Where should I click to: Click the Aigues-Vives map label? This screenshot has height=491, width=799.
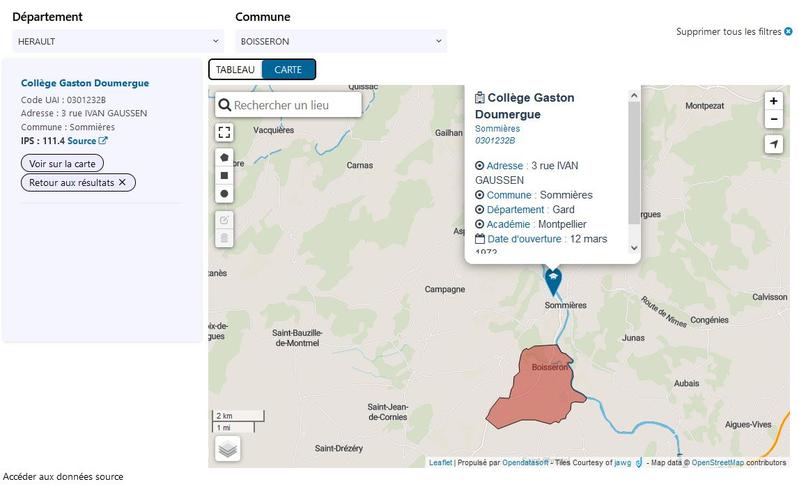pos(748,424)
